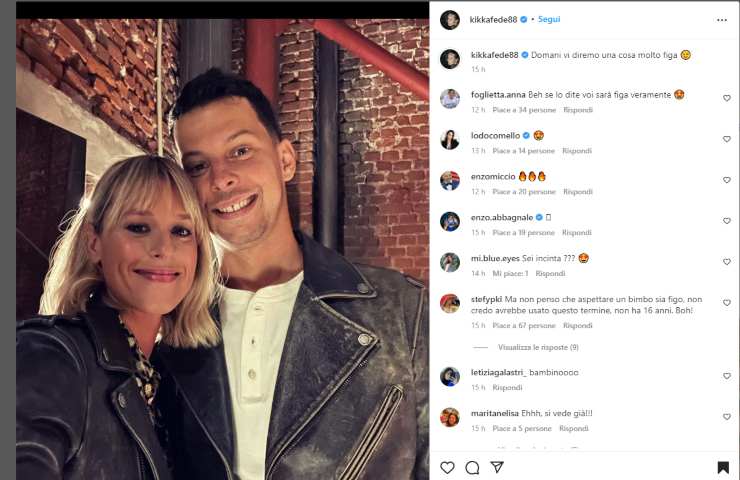Image resolution: width=740 pixels, height=480 pixels.
Task: Like lodocomello's comment
Action: [x=727, y=139]
